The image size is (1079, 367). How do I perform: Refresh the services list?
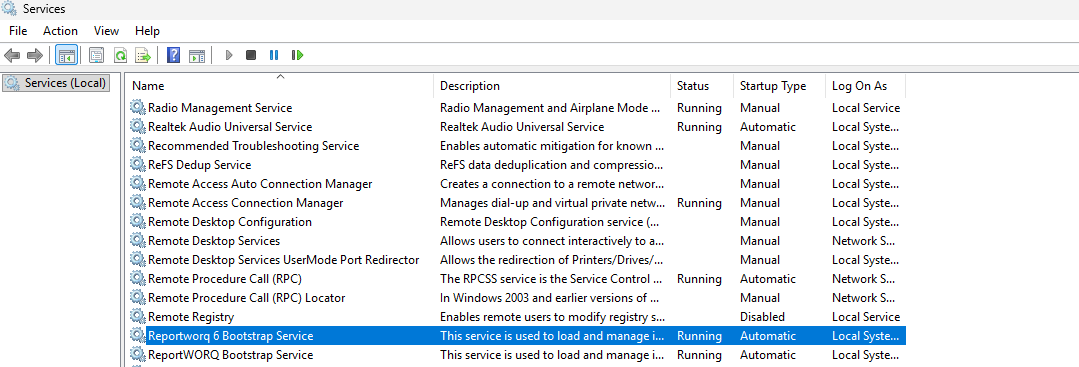[120, 55]
